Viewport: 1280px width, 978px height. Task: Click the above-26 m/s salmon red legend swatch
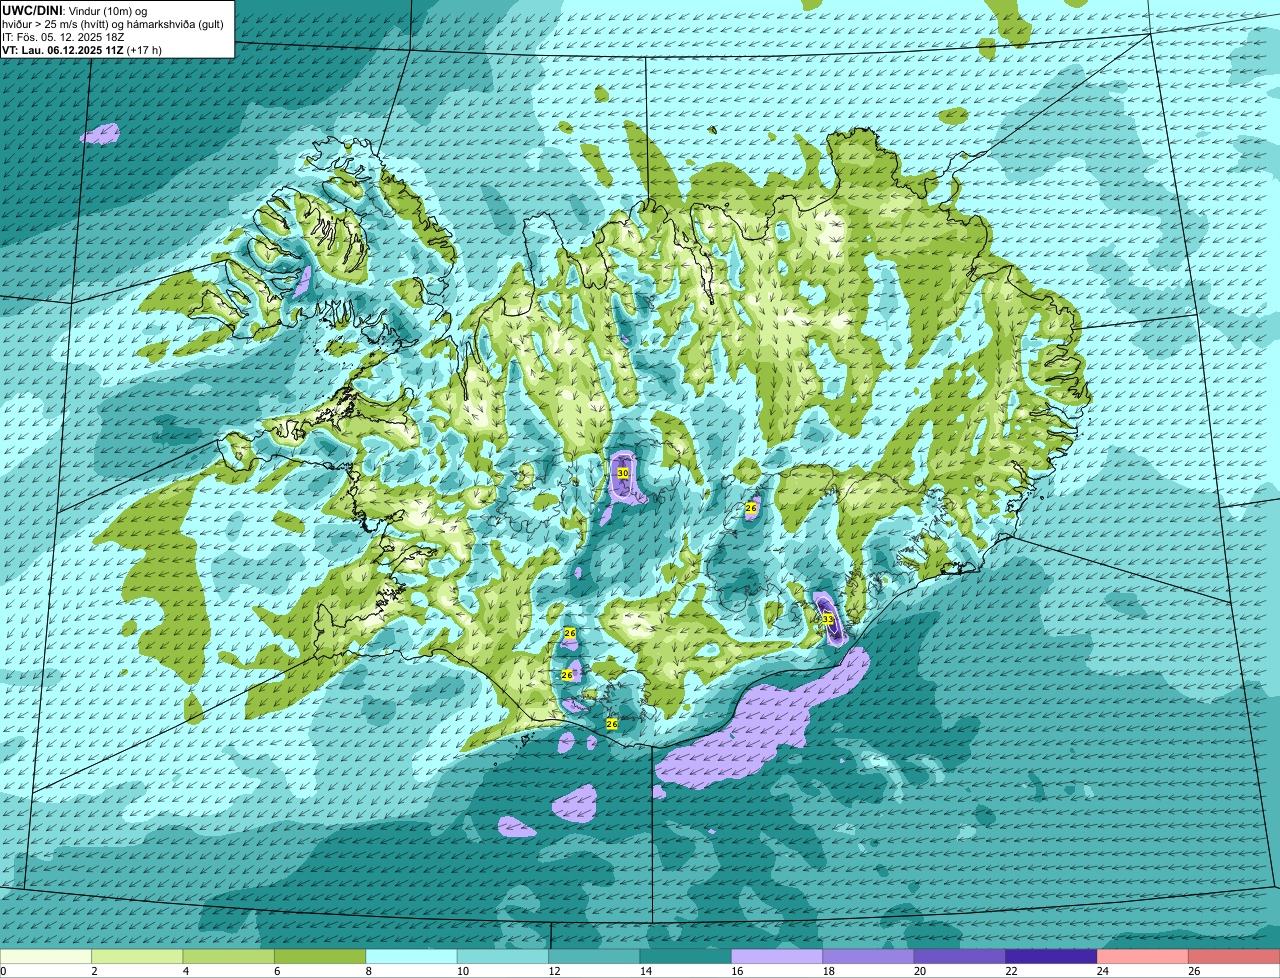1234,957
